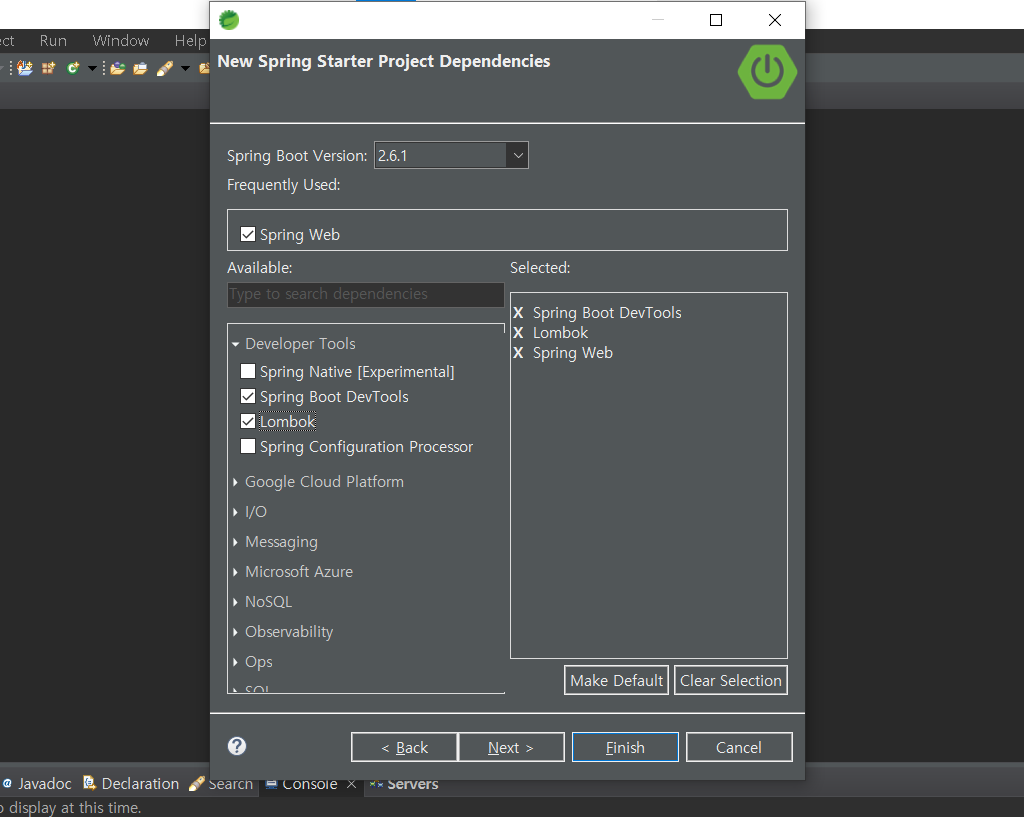Click the New Java Package toolbar icon

pos(48,68)
